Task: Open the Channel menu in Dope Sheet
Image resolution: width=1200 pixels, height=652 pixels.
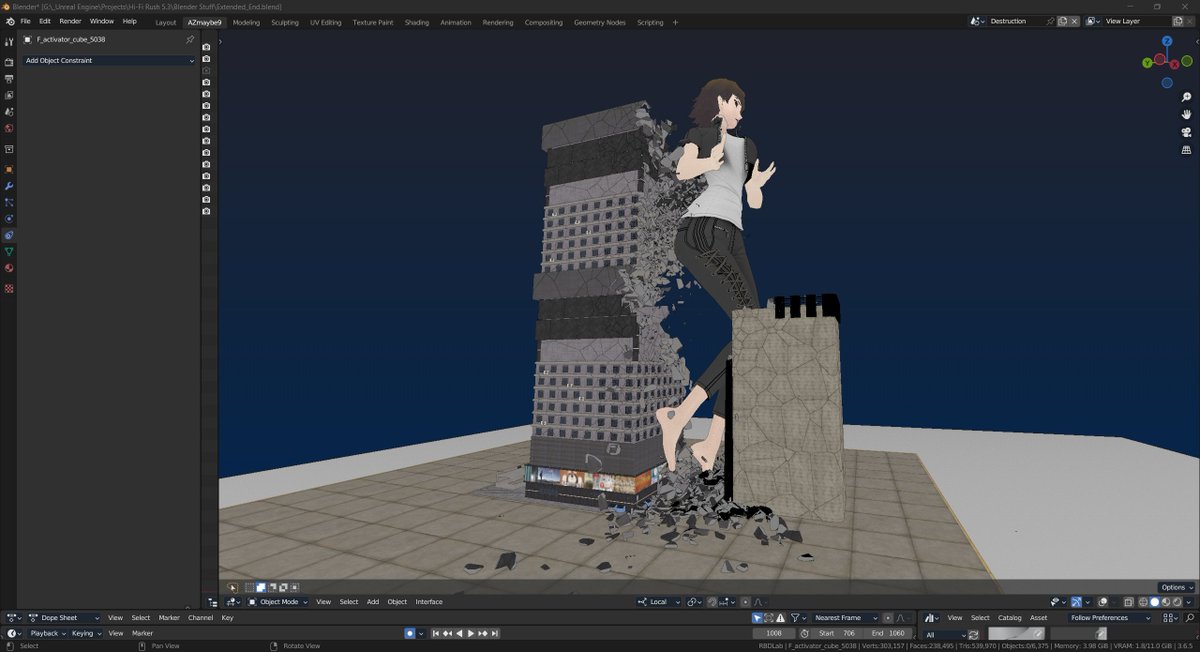Action: pyautogui.click(x=201, y=618)
